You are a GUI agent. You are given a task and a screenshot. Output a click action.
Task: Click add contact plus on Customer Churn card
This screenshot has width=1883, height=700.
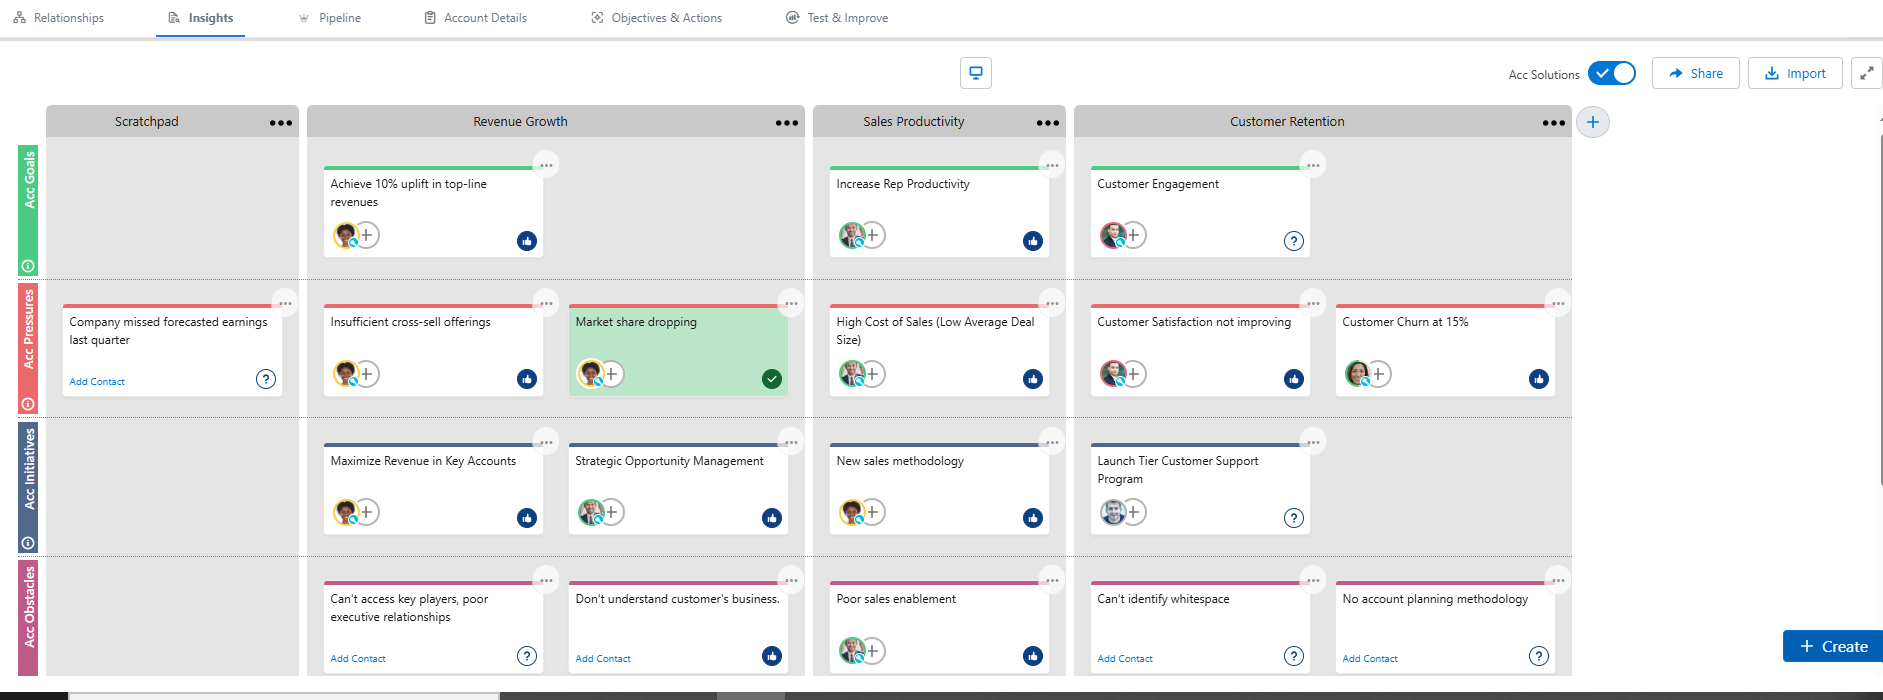pyautogui.click(x=1379, y=374)
